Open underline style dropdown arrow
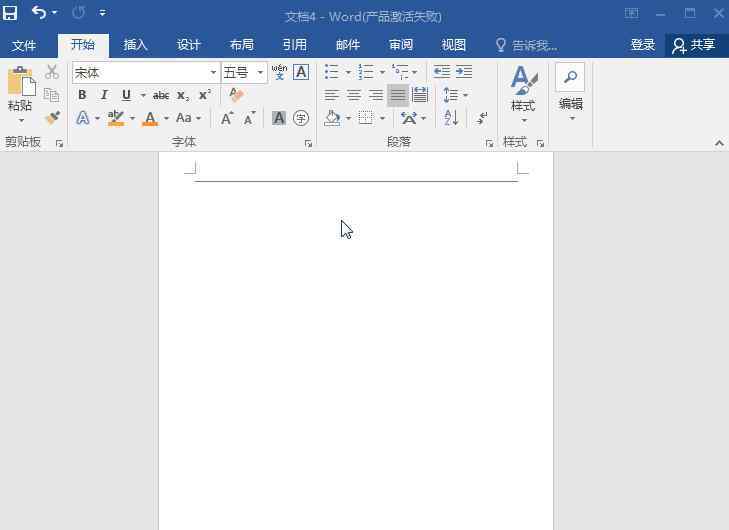Viewport: 729px width, 530px height. coord(143,95)
